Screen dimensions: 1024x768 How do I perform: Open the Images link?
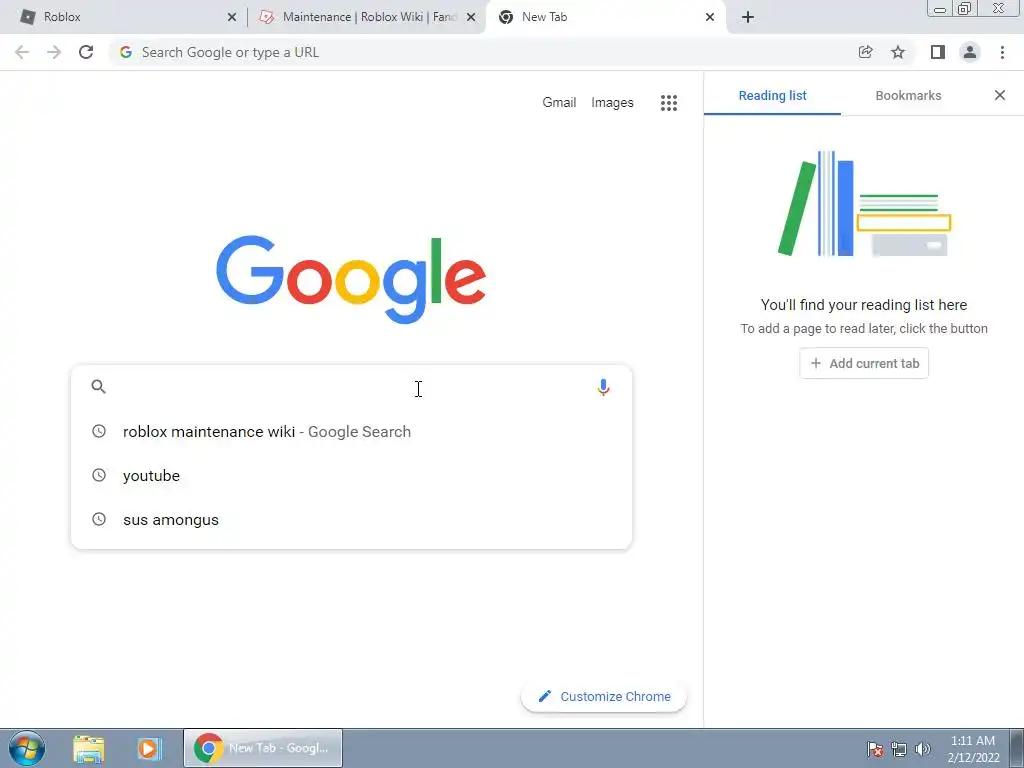pos(612,103)
